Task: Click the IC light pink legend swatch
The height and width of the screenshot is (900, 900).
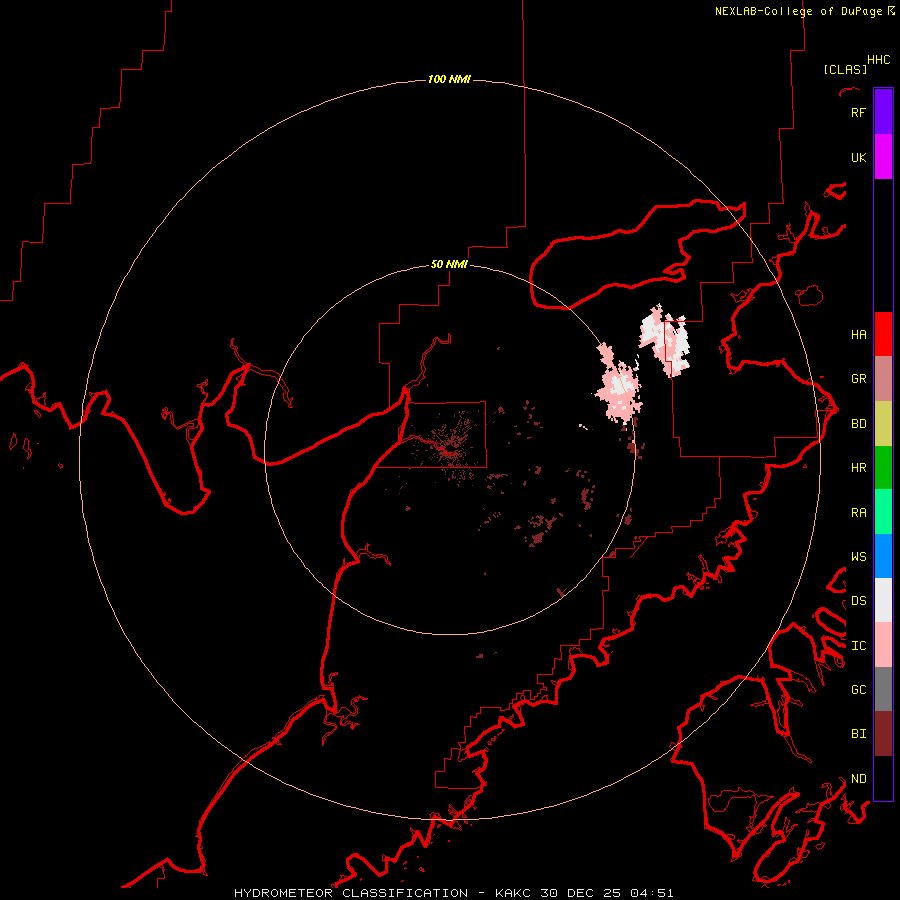Action: pos(883,645)
